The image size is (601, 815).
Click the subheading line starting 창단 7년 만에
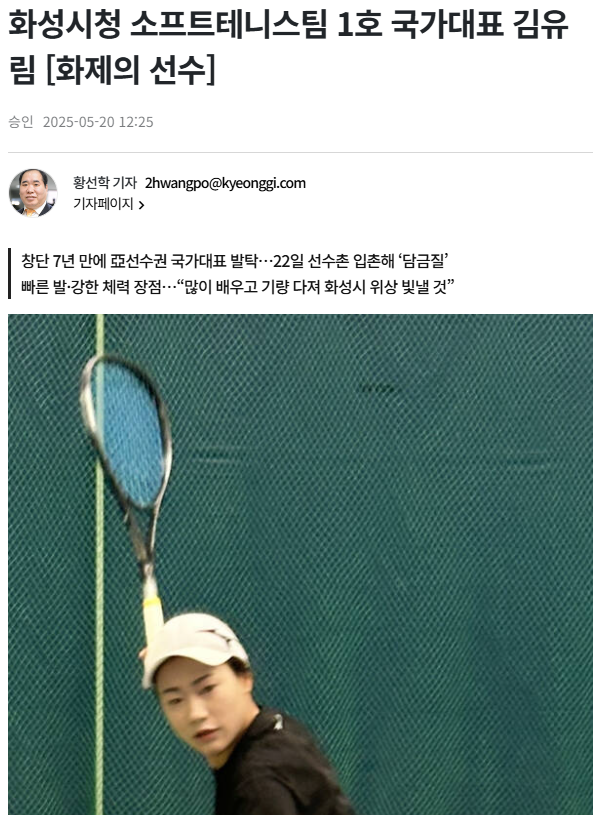click(235, 261)
